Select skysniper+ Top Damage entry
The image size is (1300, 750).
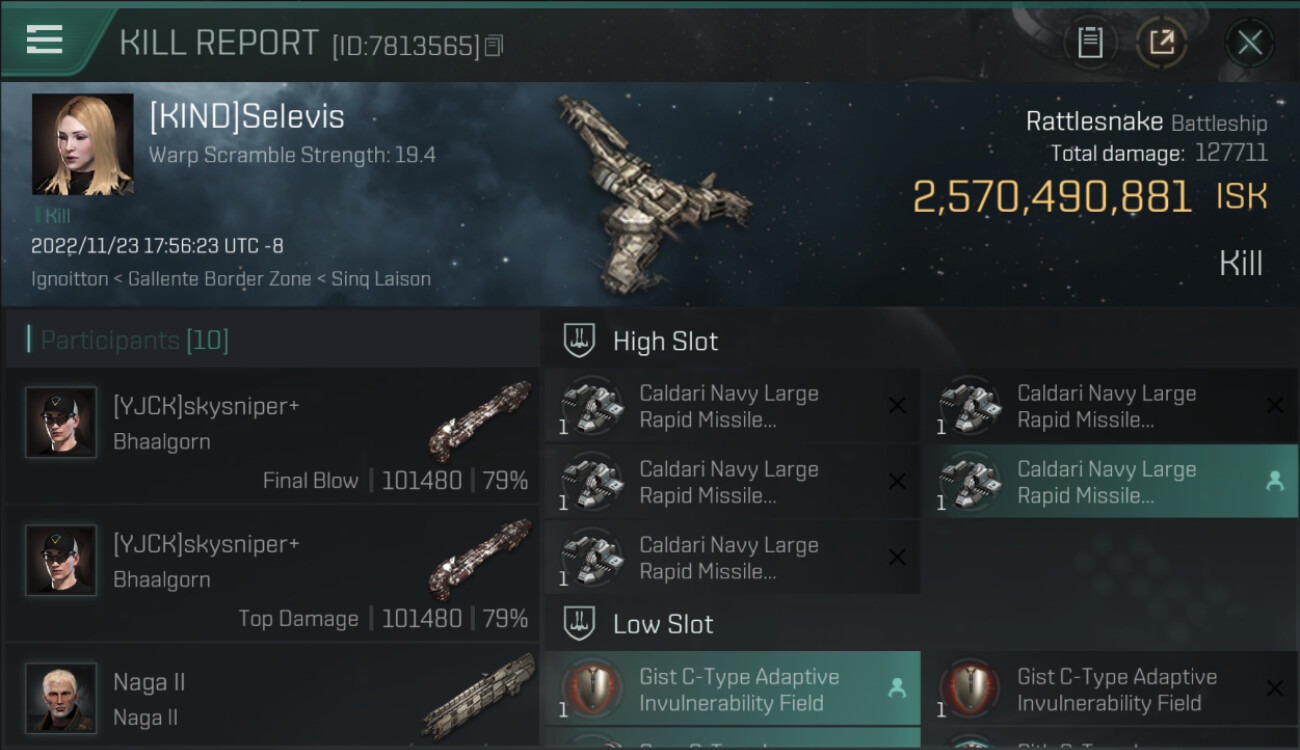272,573
